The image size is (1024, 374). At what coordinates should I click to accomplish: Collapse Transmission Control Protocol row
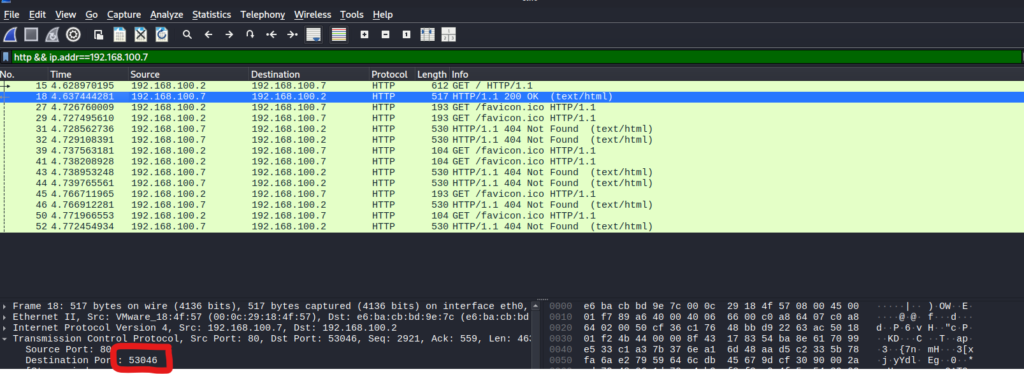5,339
